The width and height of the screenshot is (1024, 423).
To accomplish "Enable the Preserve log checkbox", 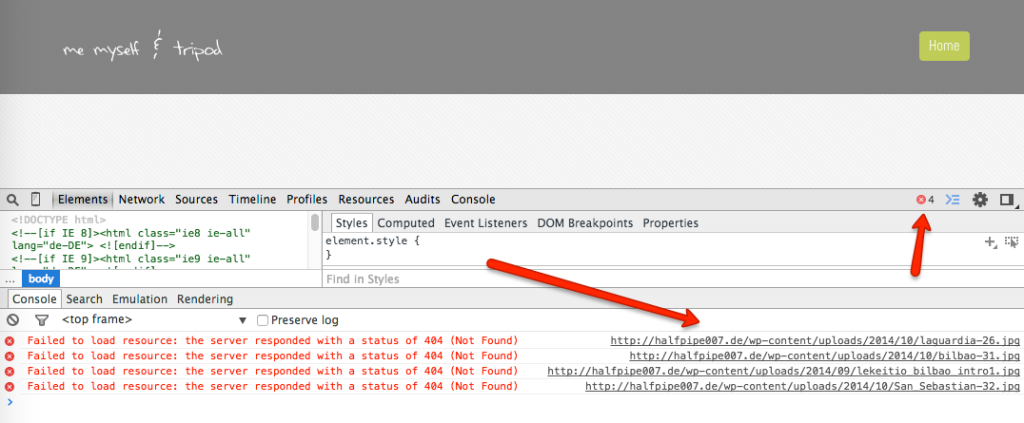I will (263, 321).
